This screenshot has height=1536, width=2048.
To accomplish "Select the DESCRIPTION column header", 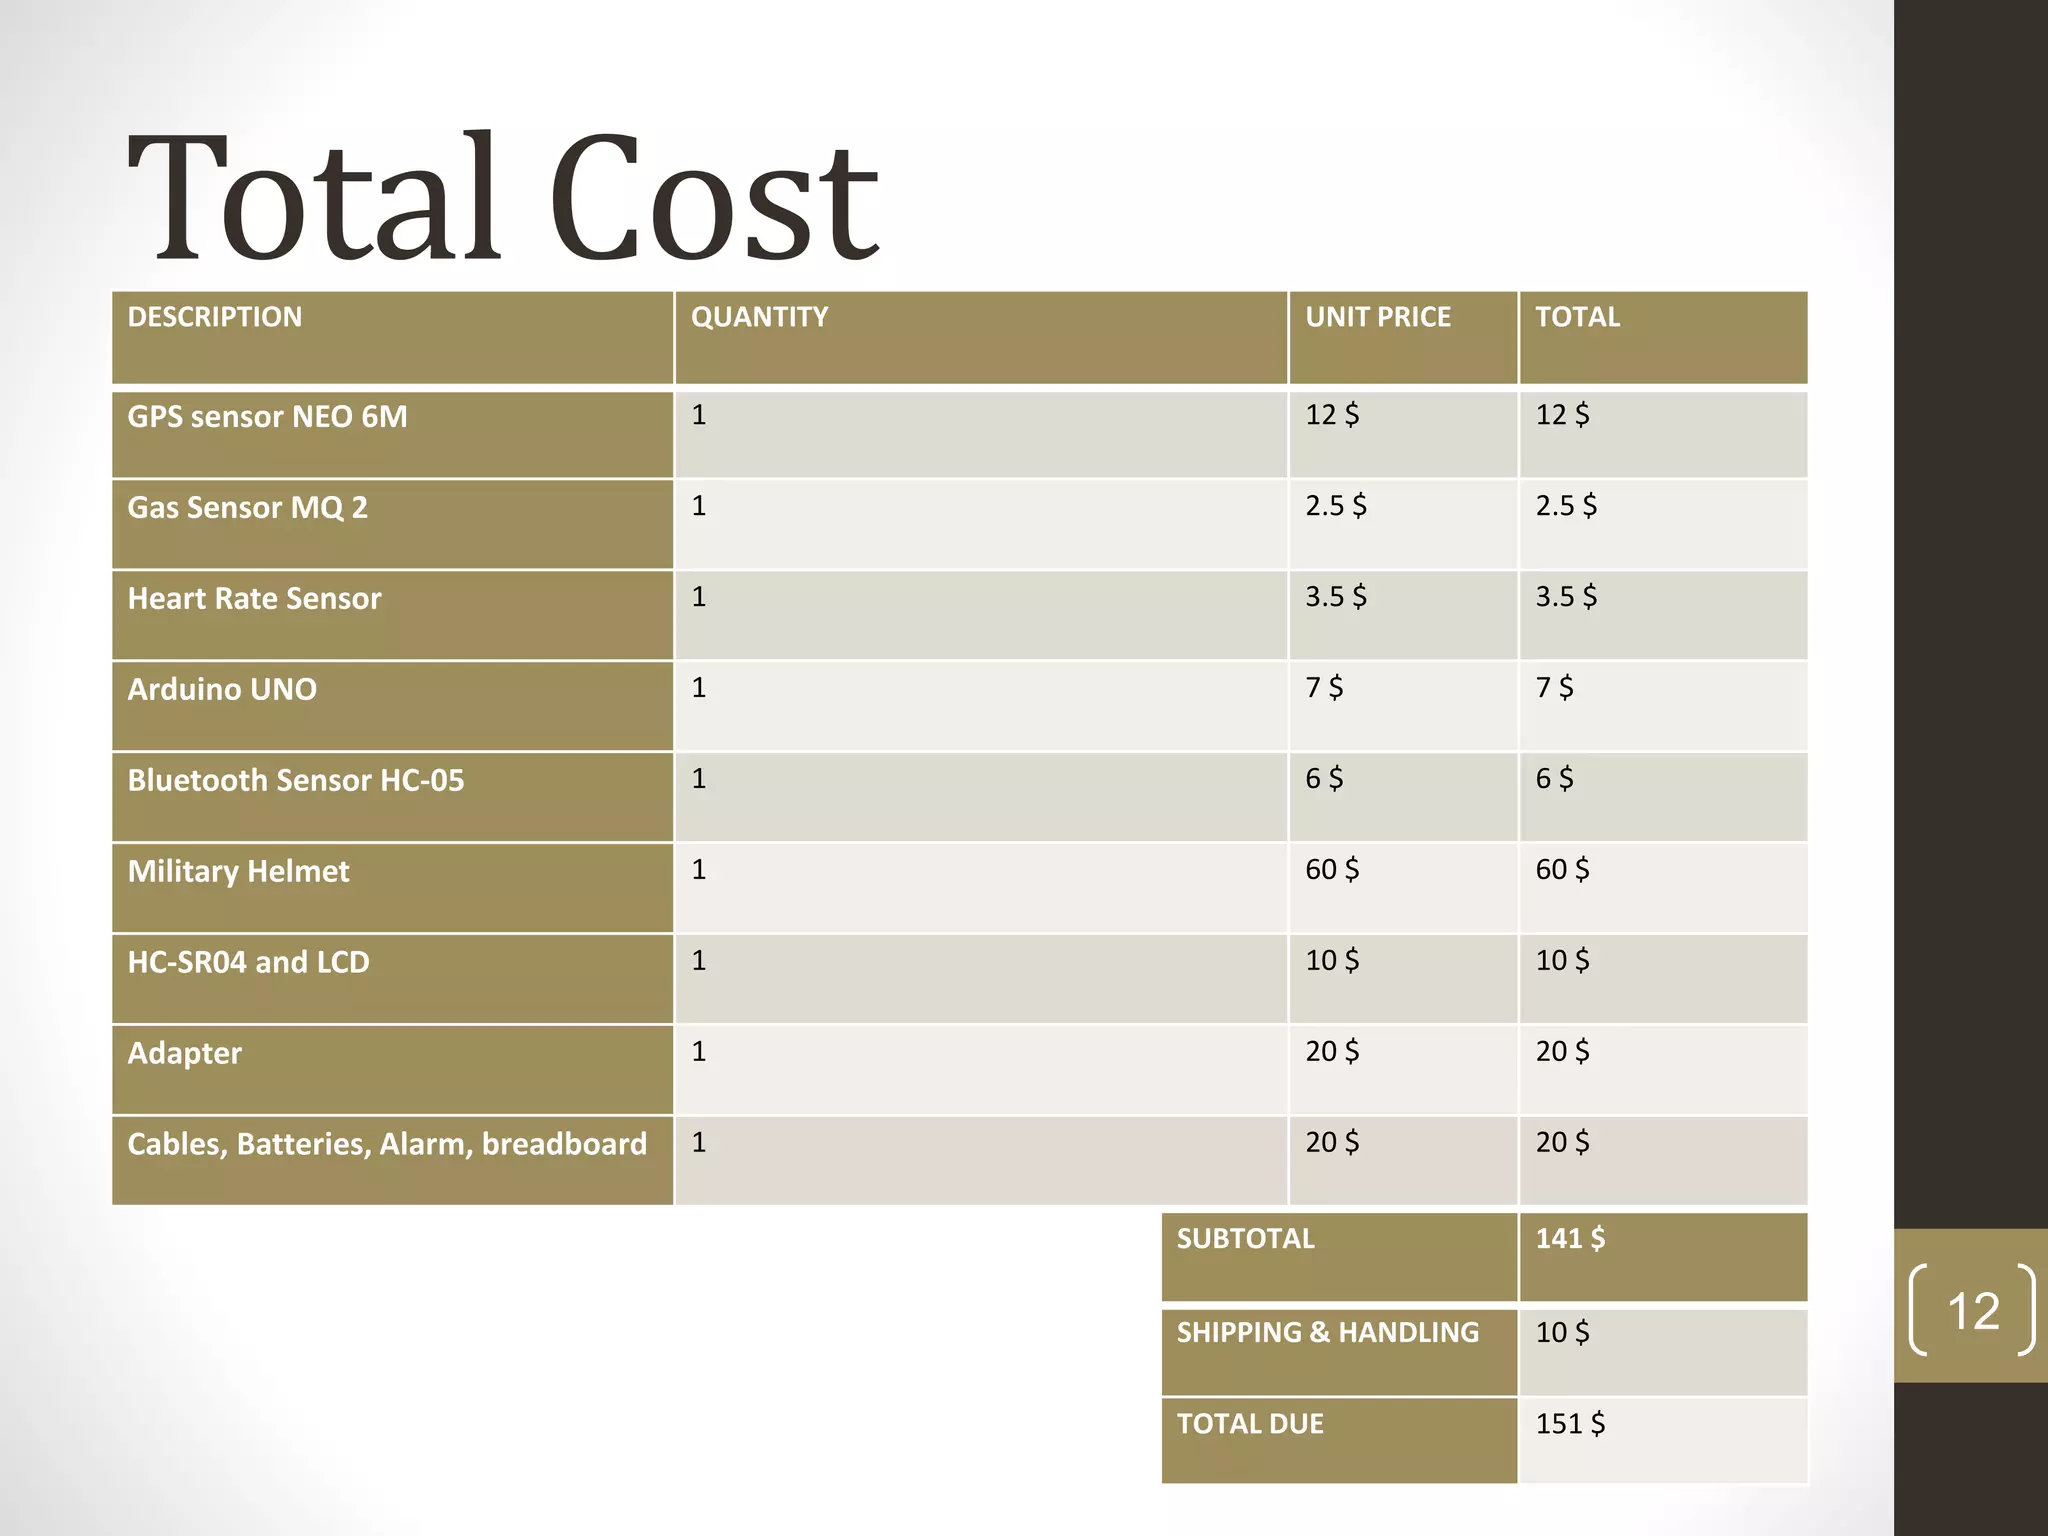I will point(215,318).
